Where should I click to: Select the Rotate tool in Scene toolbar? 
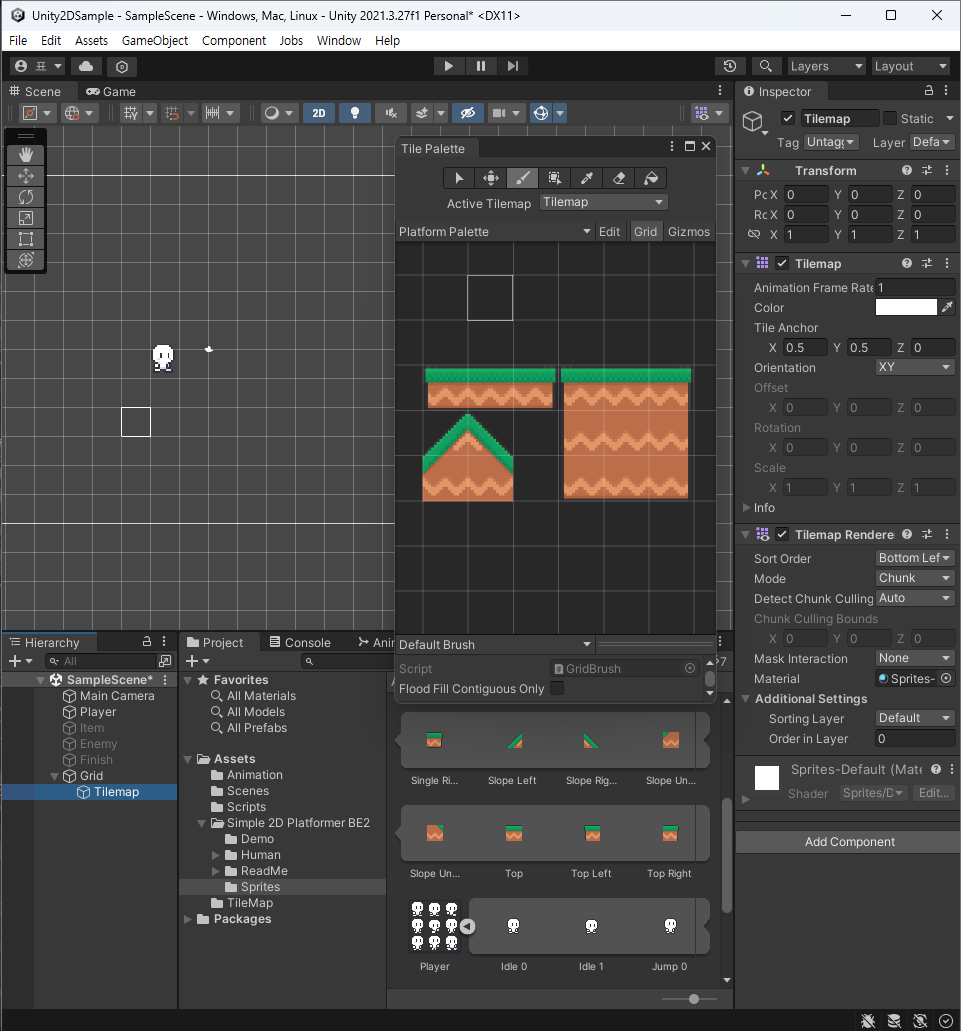(26, 197)
